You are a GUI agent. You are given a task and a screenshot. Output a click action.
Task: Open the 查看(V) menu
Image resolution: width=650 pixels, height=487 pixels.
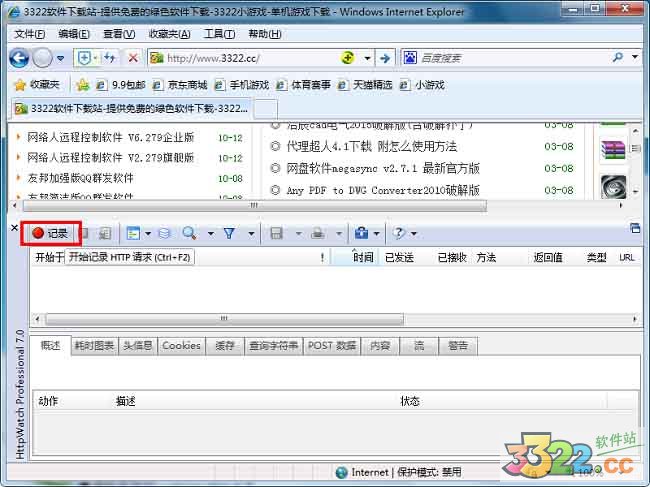119,34
